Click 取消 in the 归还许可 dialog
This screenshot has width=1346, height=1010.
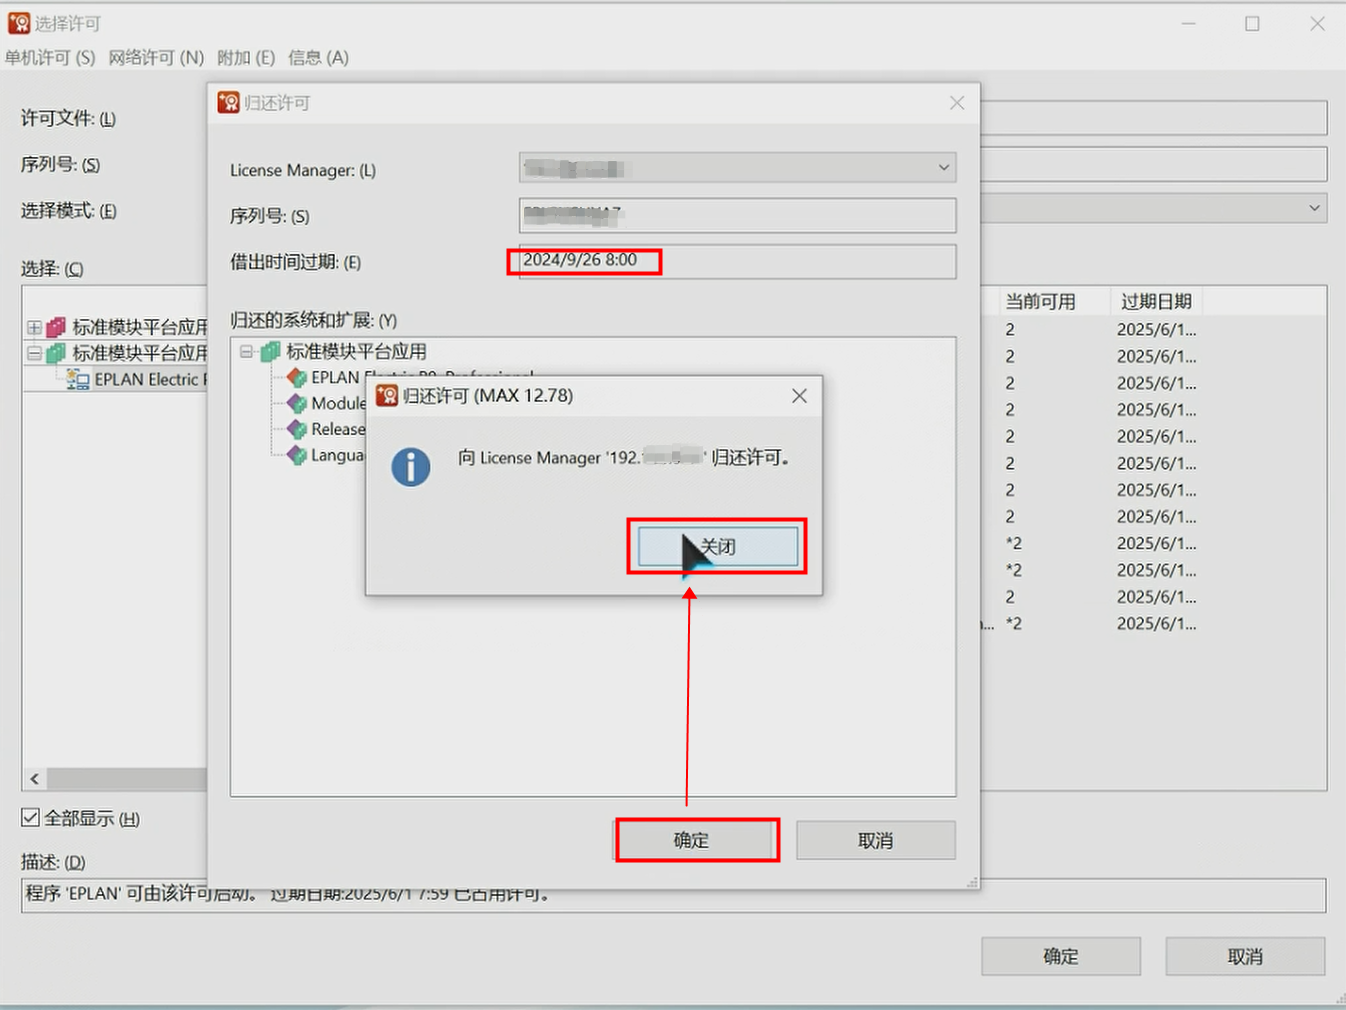click(x=876, y=841)
